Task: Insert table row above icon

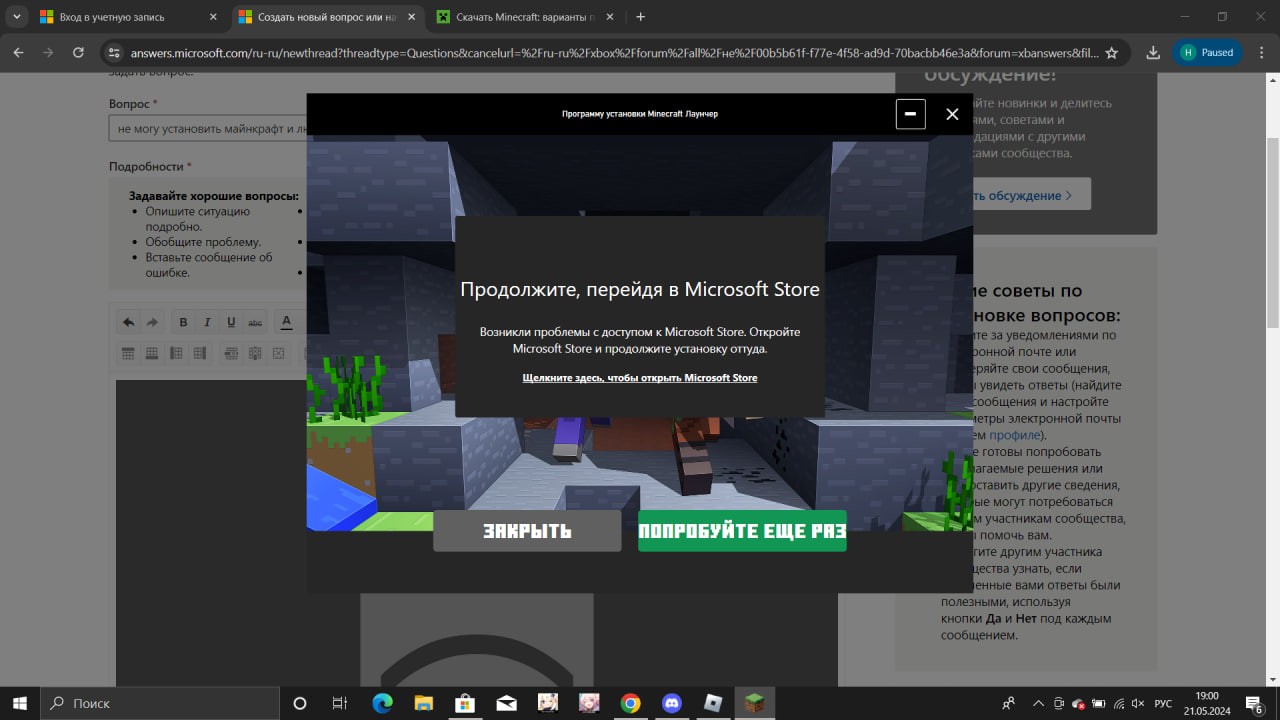Action: tap(128, 353)
